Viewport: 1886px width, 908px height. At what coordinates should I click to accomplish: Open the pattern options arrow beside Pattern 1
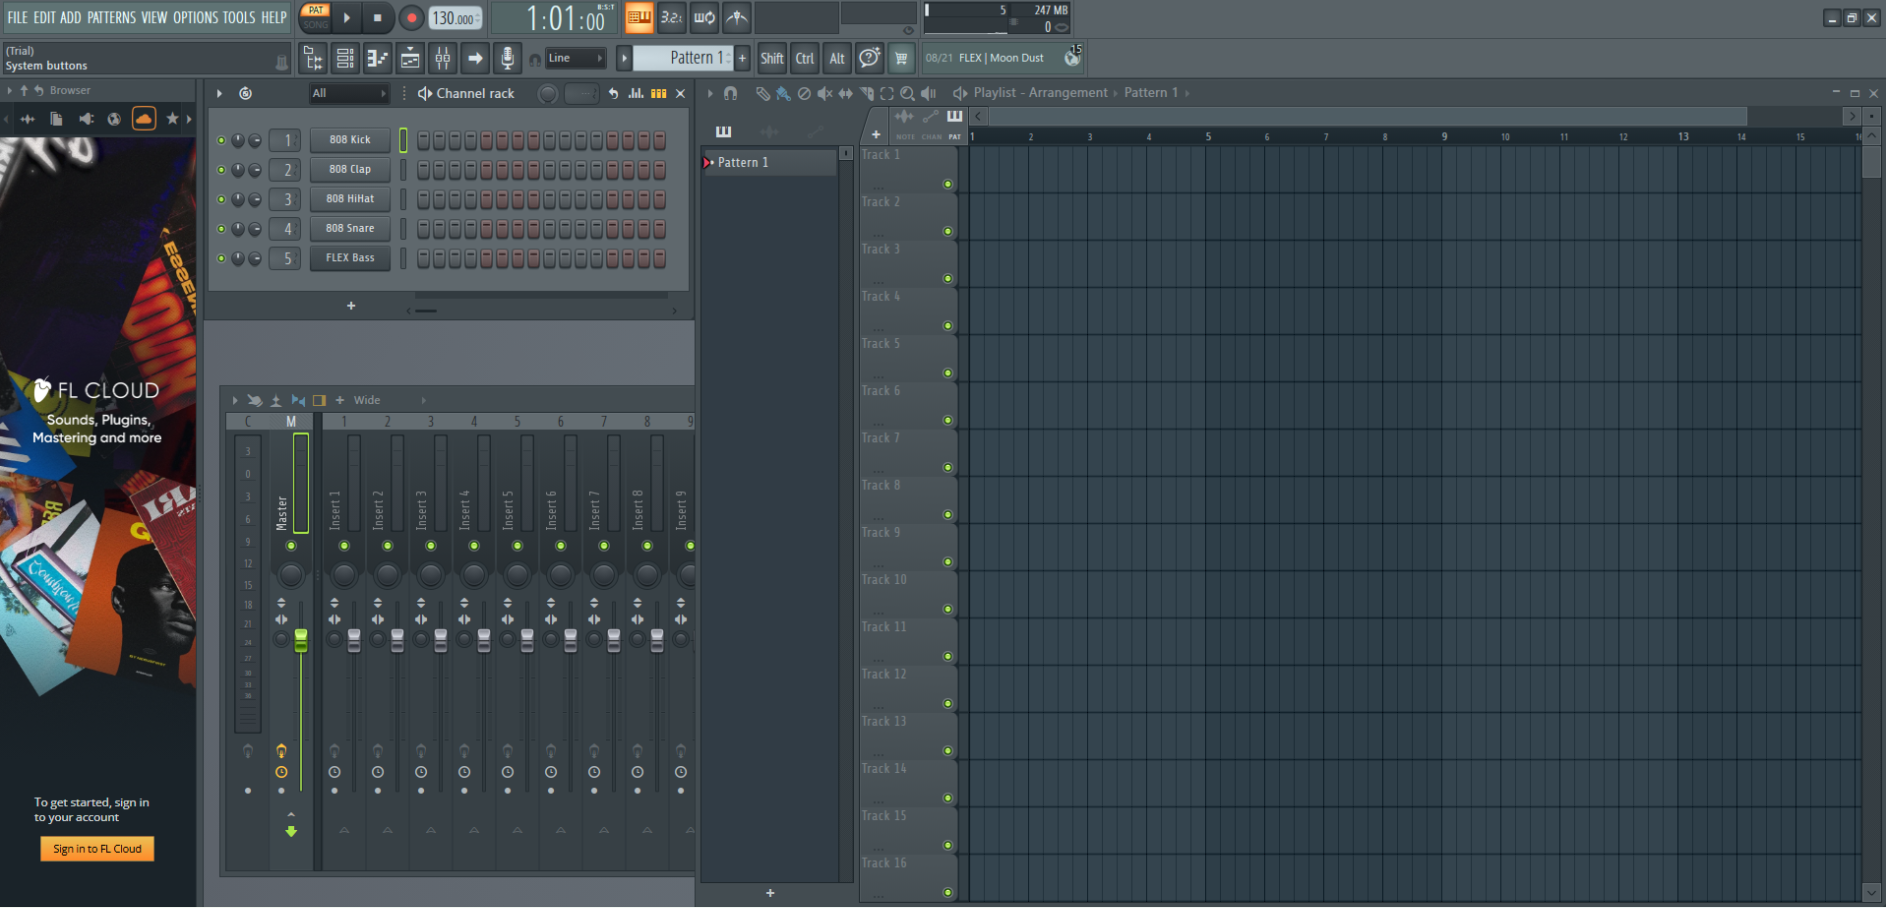point(624,58)
